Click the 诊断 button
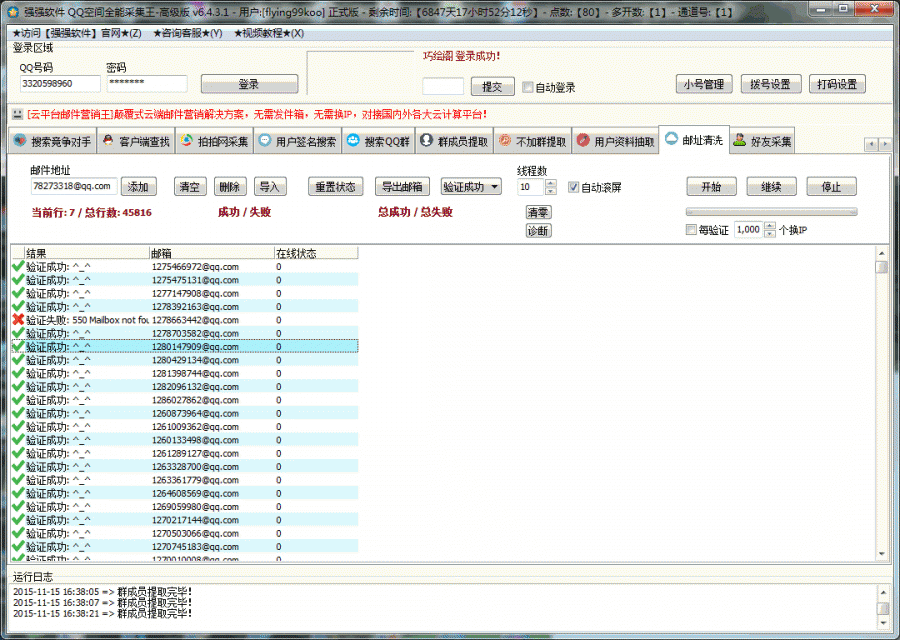The image size is (900, 640). 538,231
